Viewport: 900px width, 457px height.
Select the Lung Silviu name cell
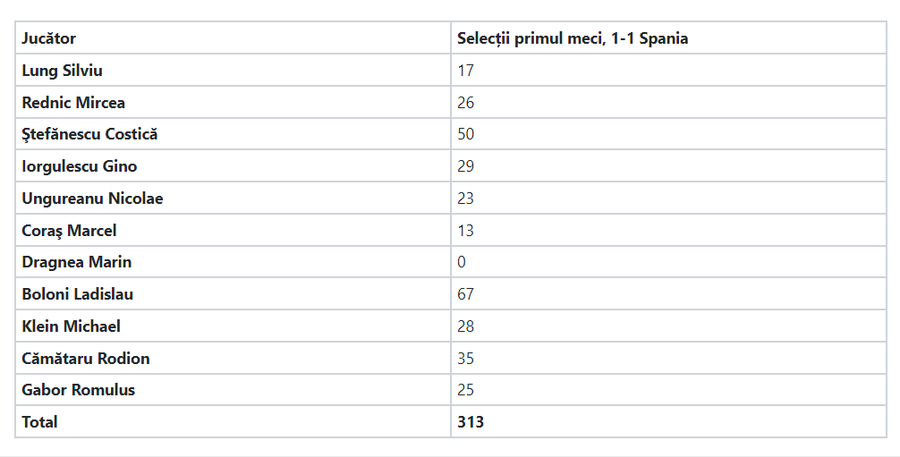tap(233, 70)
